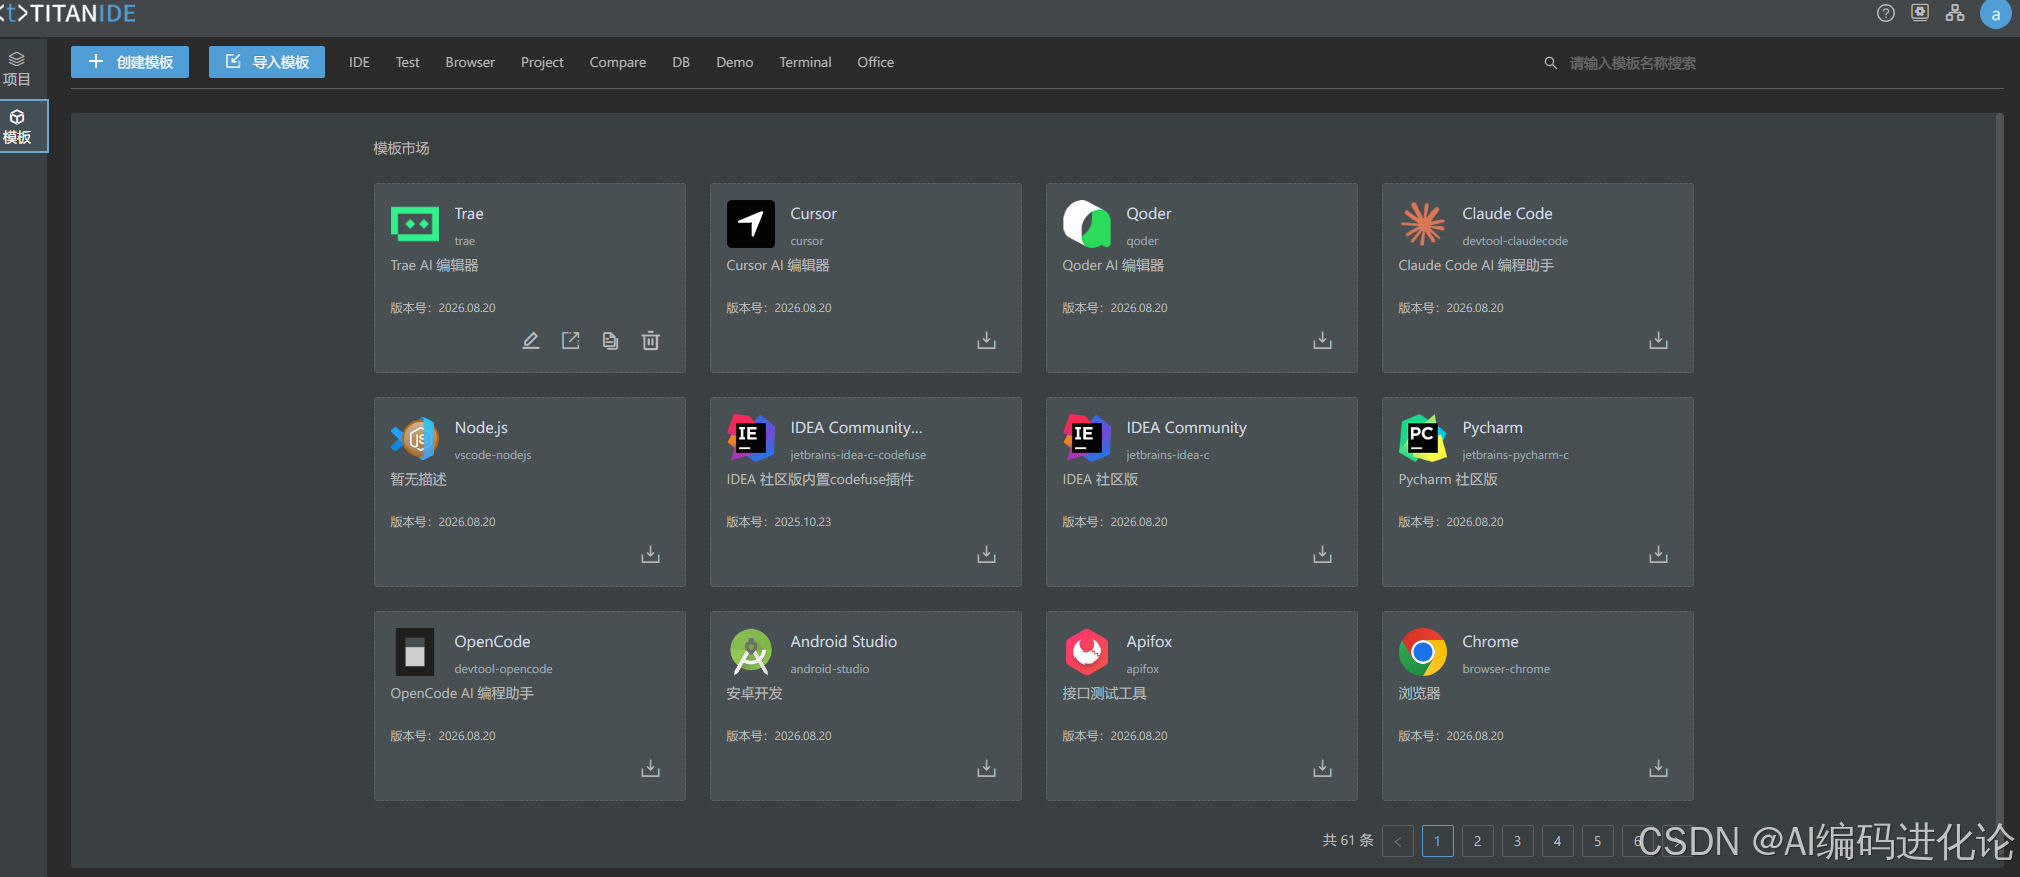Viewport: 2020px width, 877px height.
Task: Download the IDEA 社区版 jetbrains-idea-c template
Action: (x=1323, y=554)
